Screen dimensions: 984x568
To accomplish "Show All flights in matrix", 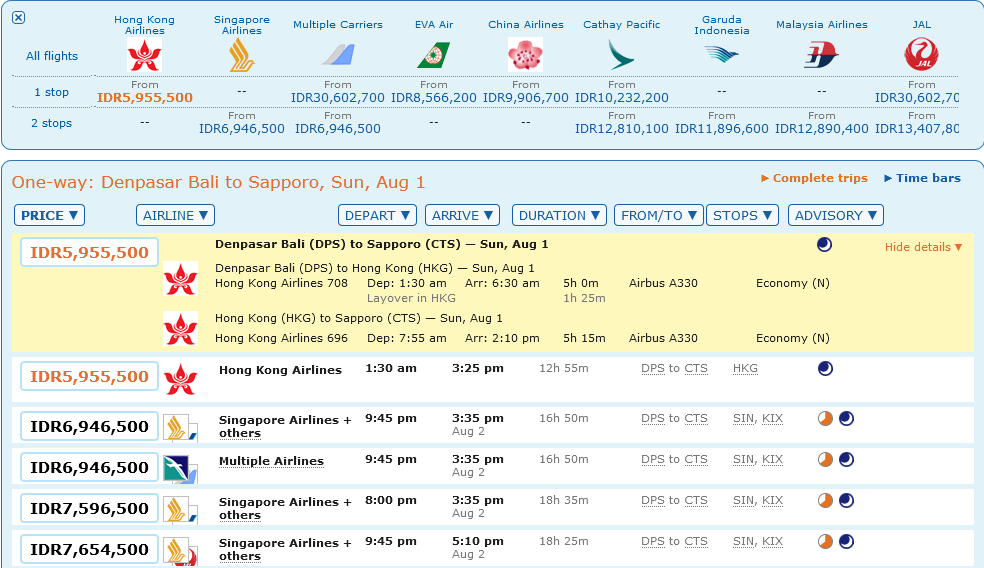I will (52, 56).
